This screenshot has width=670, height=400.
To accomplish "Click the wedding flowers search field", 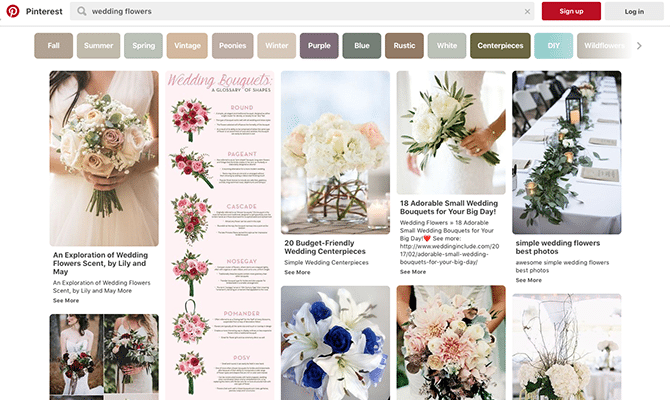I will tap(302, 11).
